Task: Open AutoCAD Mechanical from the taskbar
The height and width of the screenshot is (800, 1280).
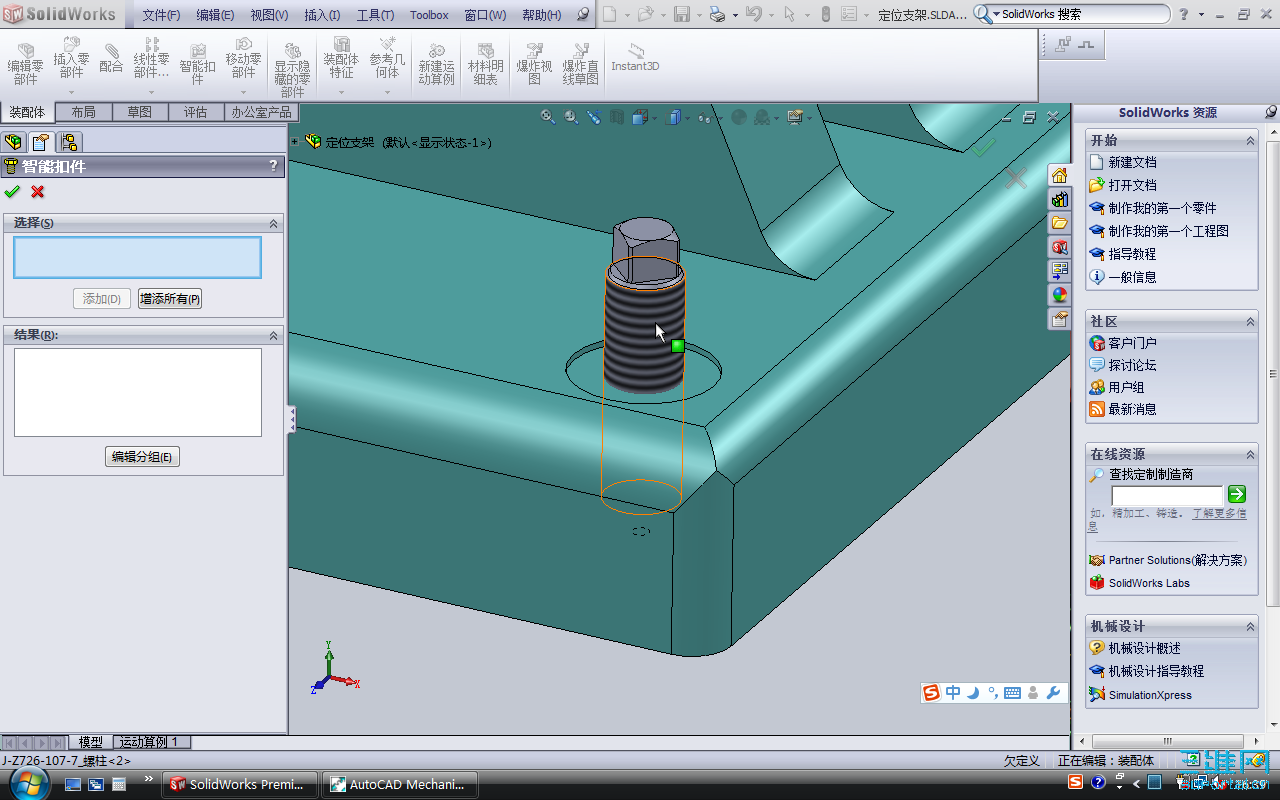Action: pos(397,784)
